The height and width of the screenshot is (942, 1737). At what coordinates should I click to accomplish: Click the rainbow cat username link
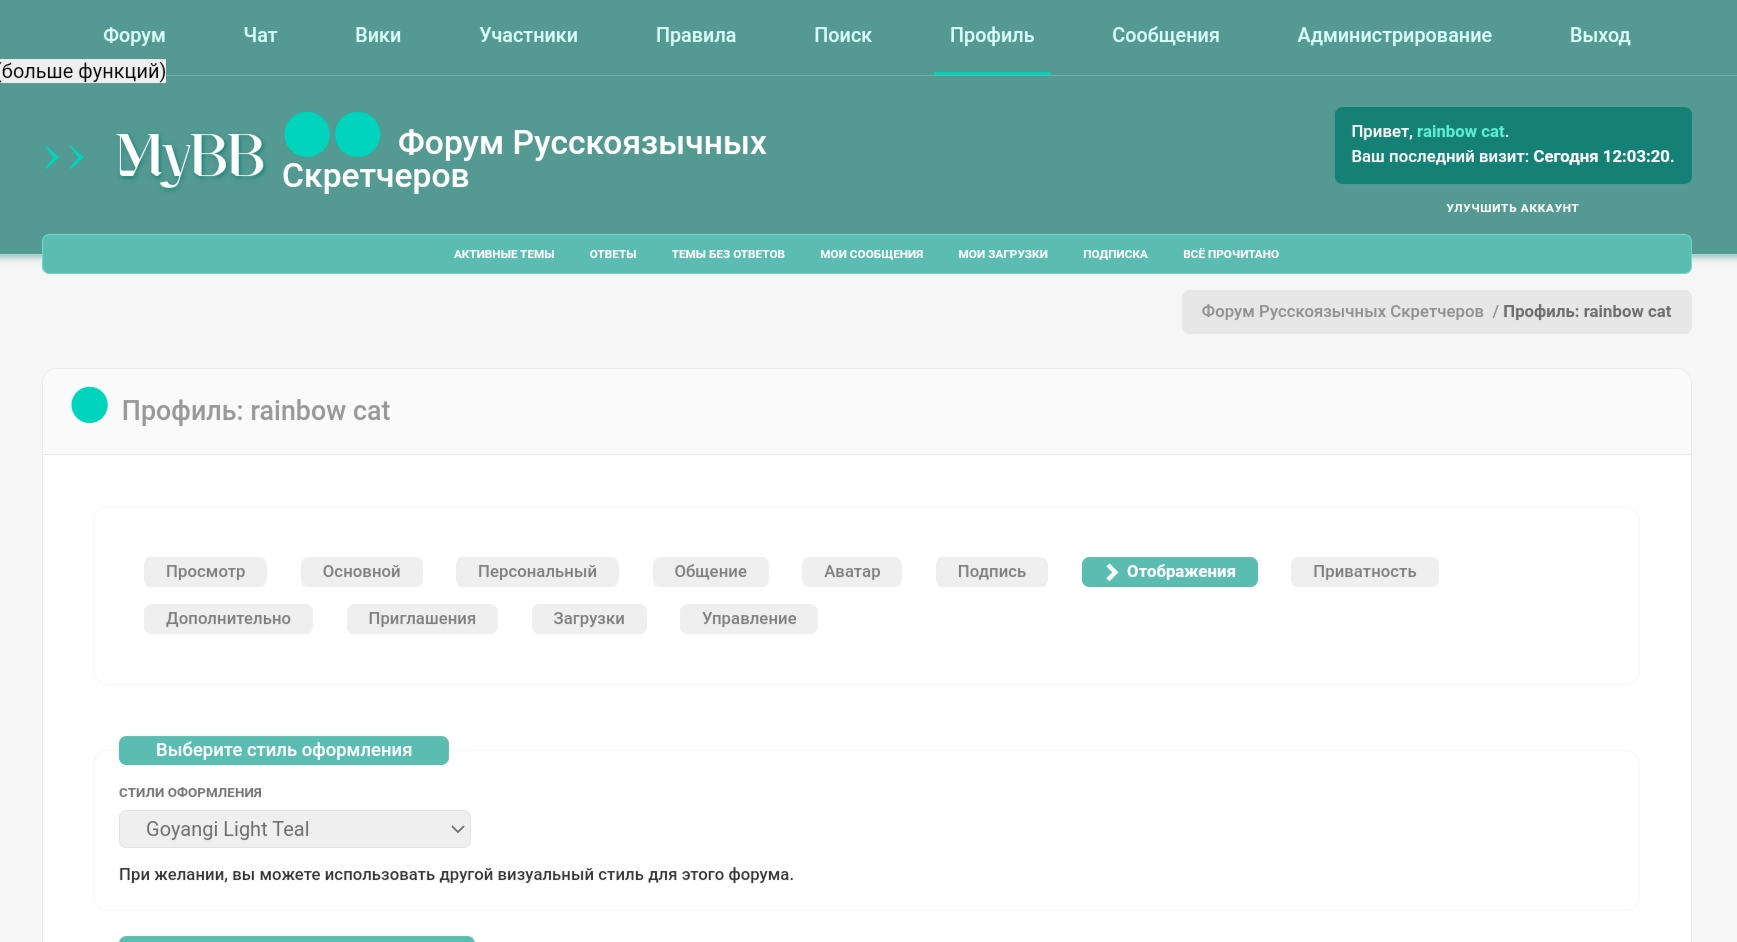pos(1460,132)
